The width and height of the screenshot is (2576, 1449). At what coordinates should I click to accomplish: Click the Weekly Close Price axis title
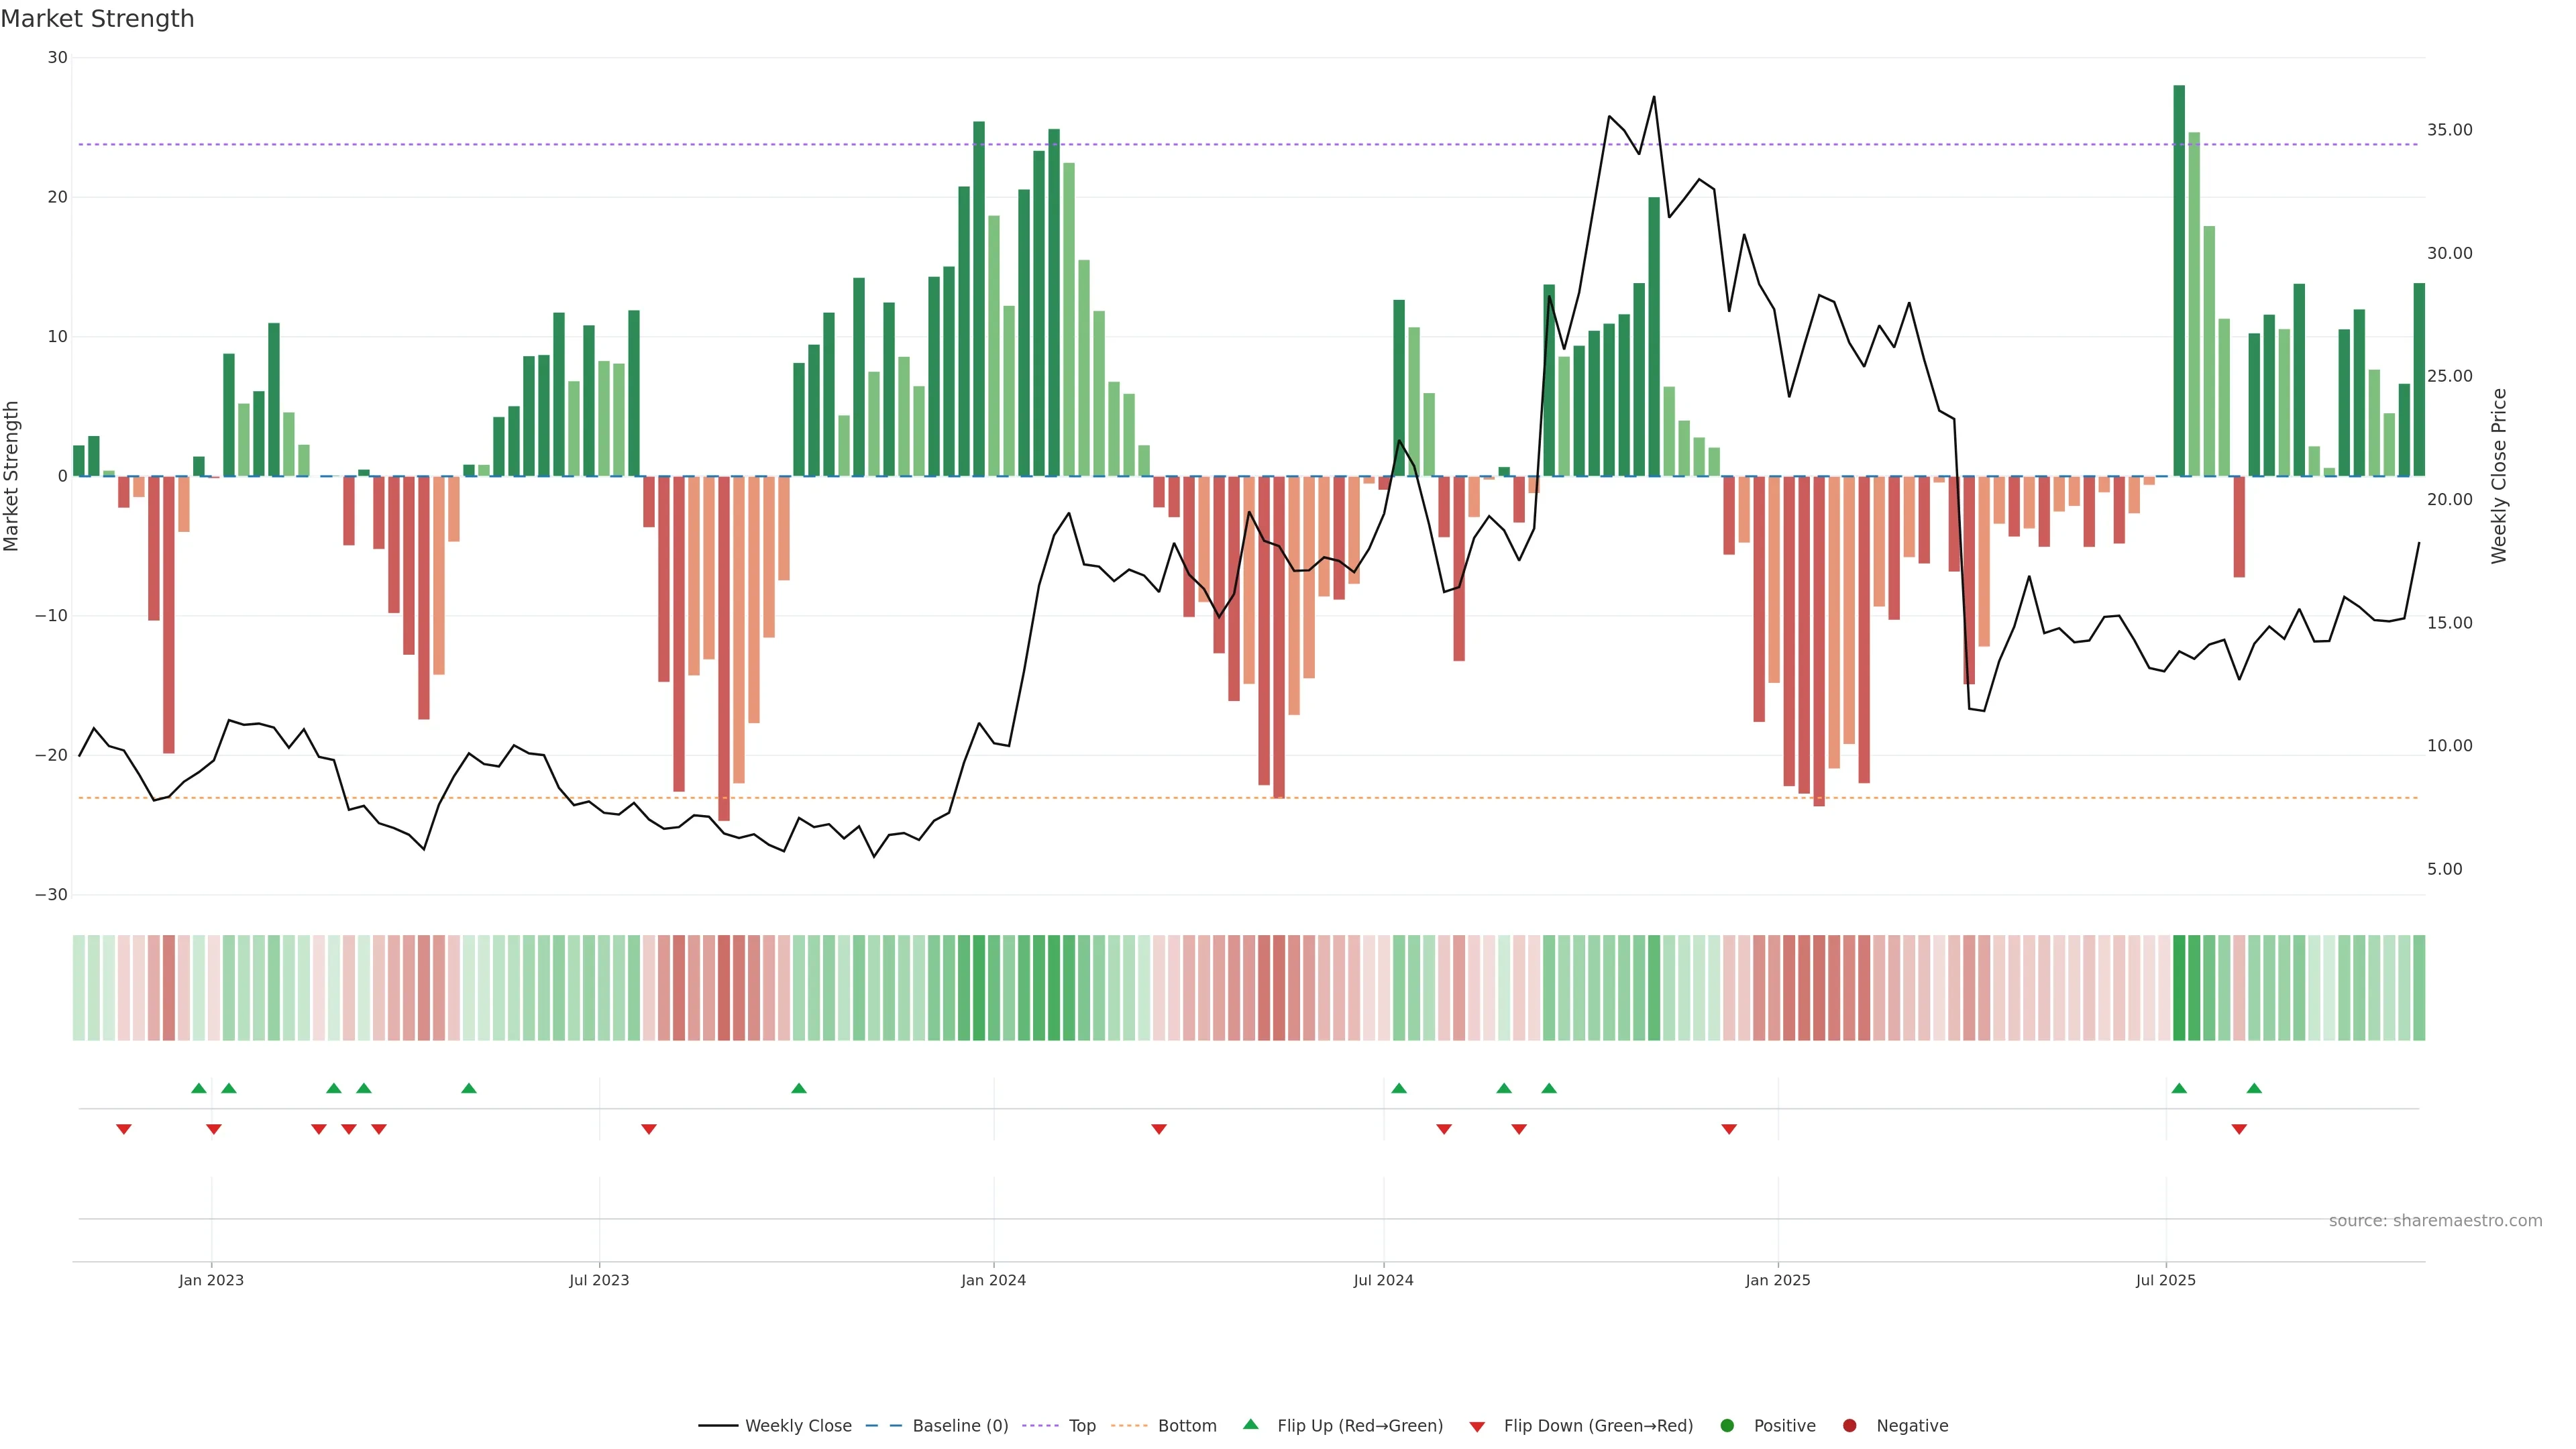tap(2498, 476)
